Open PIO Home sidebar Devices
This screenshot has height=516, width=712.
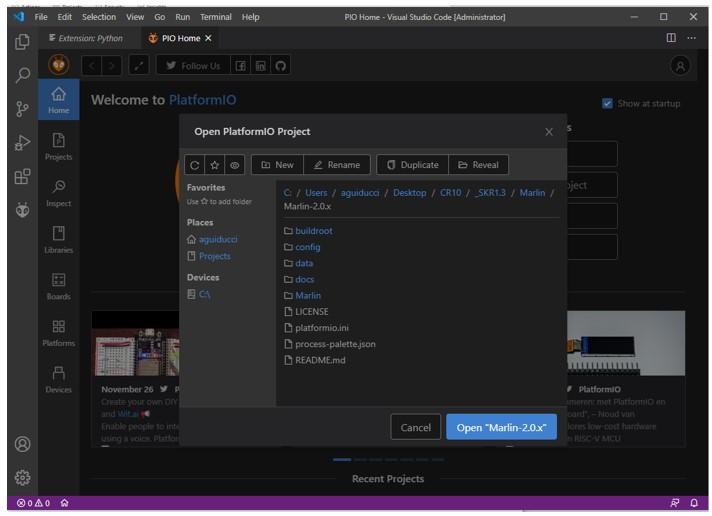point(59,379)
